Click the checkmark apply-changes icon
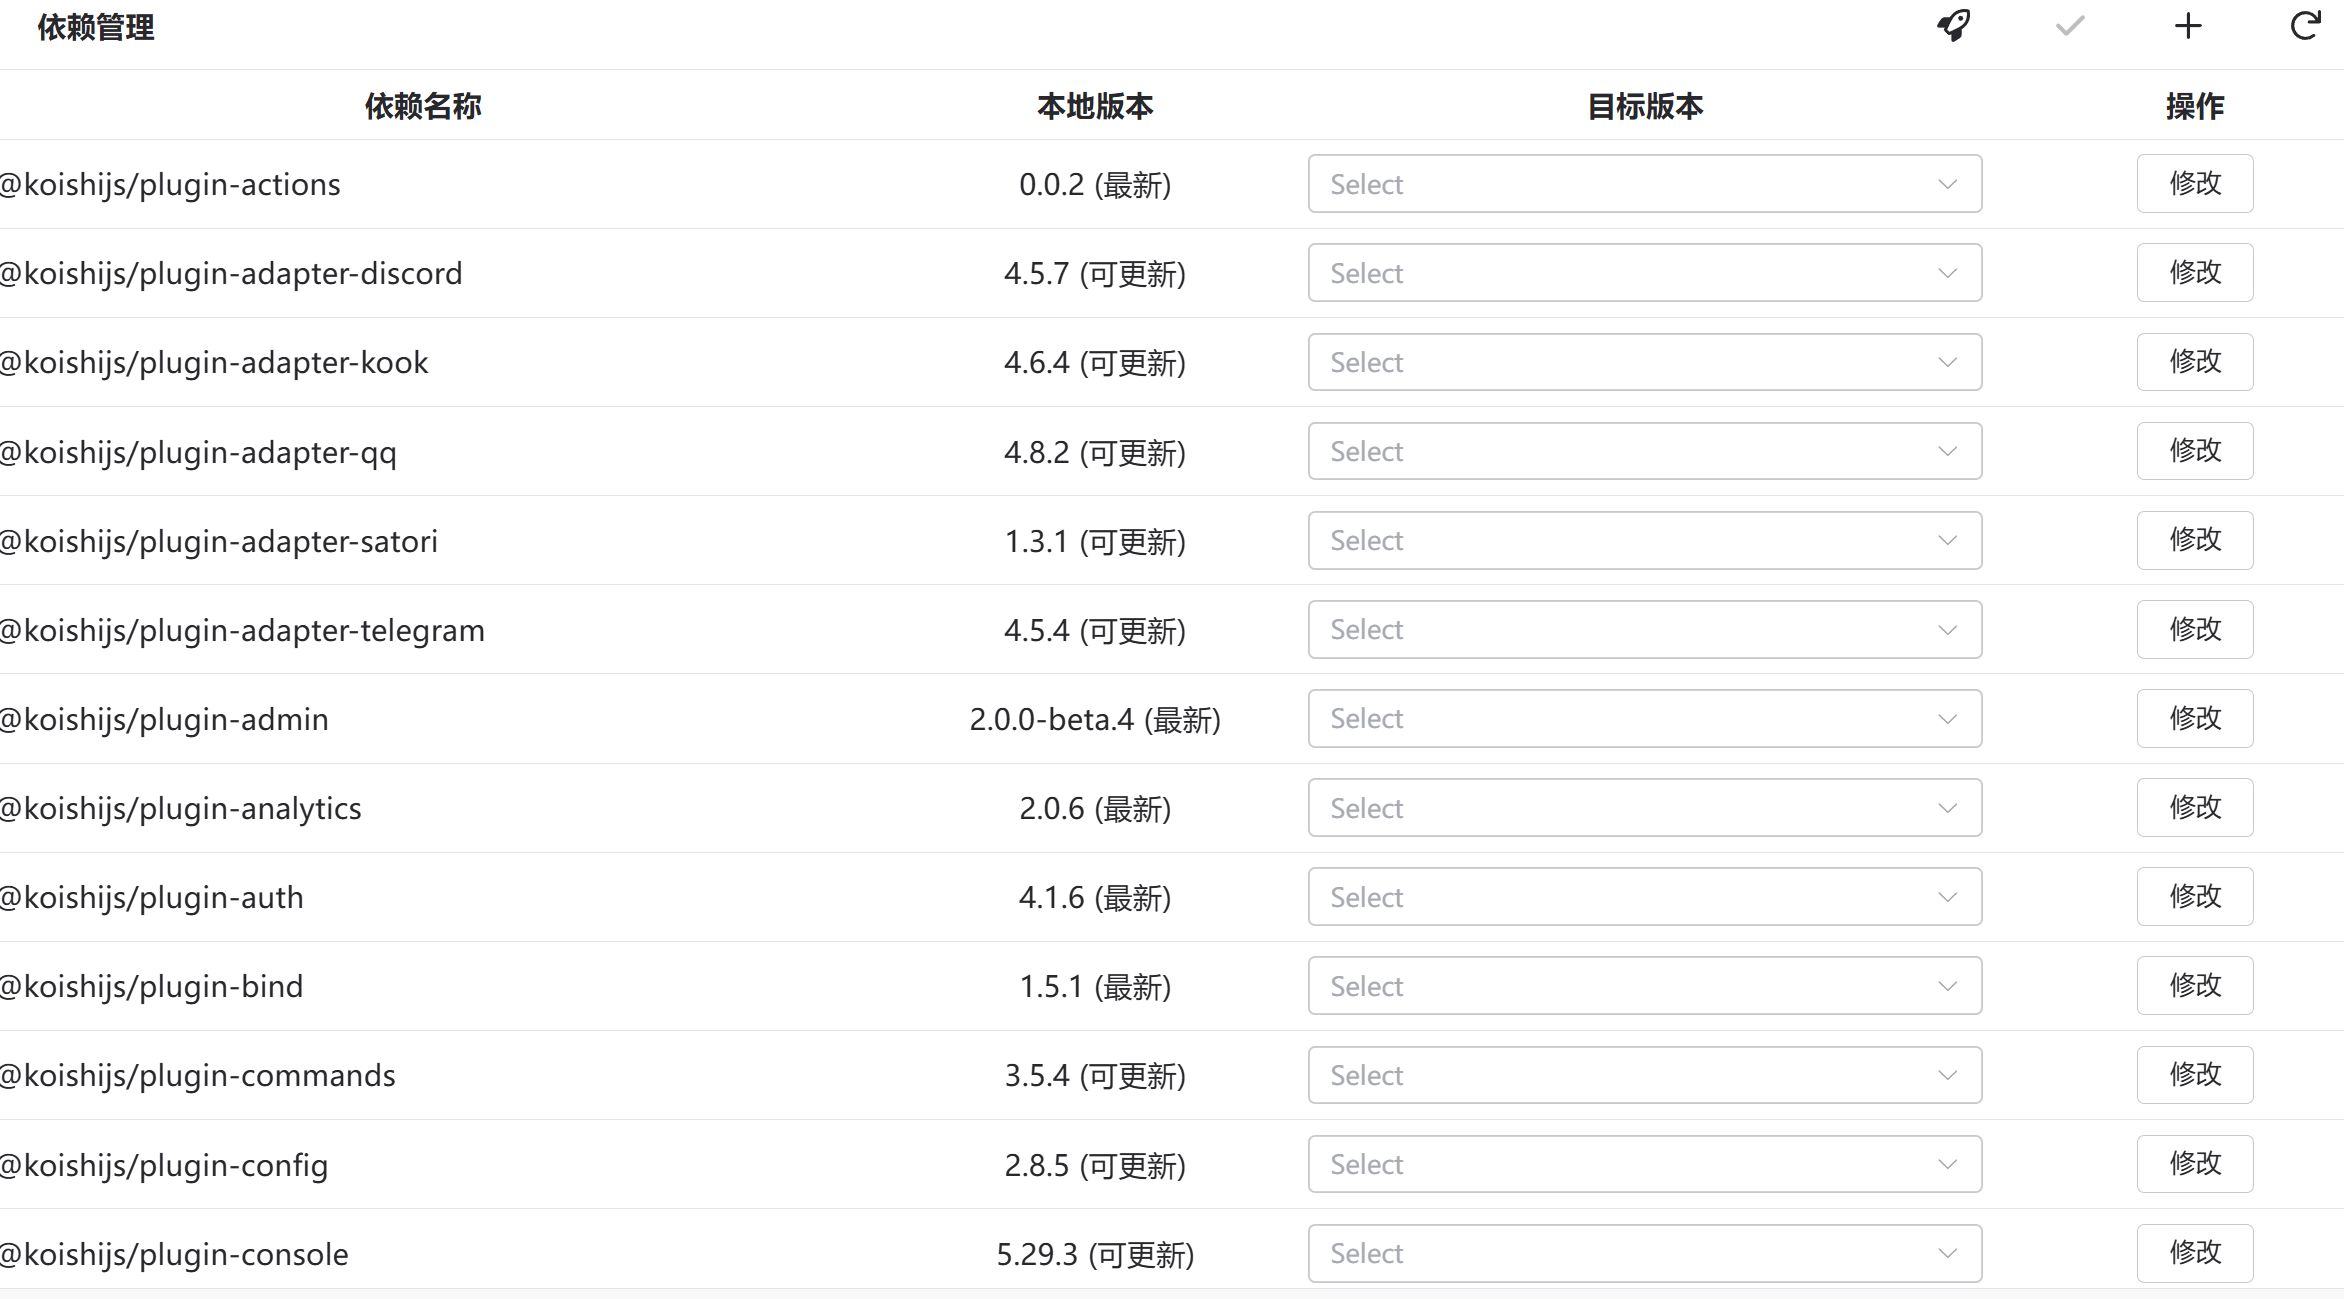 [x=2070, y=26]
